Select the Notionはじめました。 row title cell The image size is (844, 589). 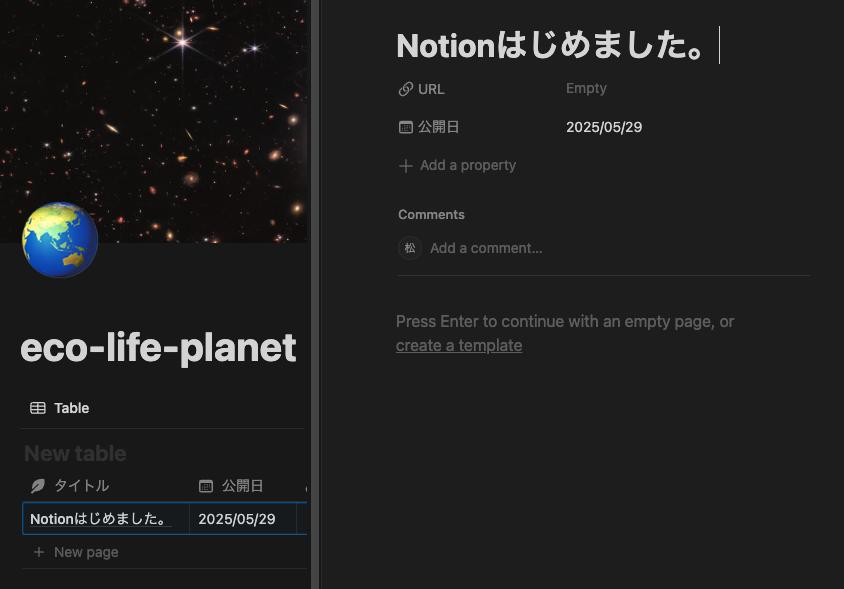pyautogui.click(x=100, y=519)
